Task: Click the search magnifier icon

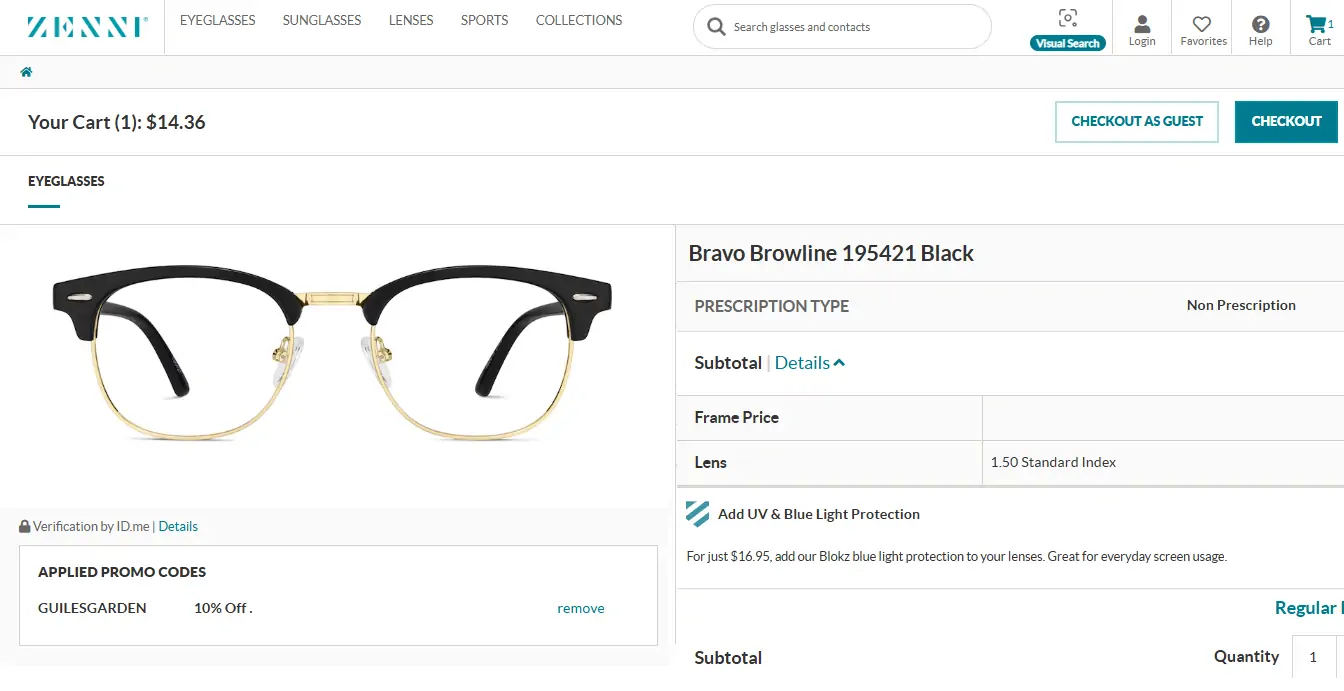Action: pyautogui.click(x=716, y=27)
